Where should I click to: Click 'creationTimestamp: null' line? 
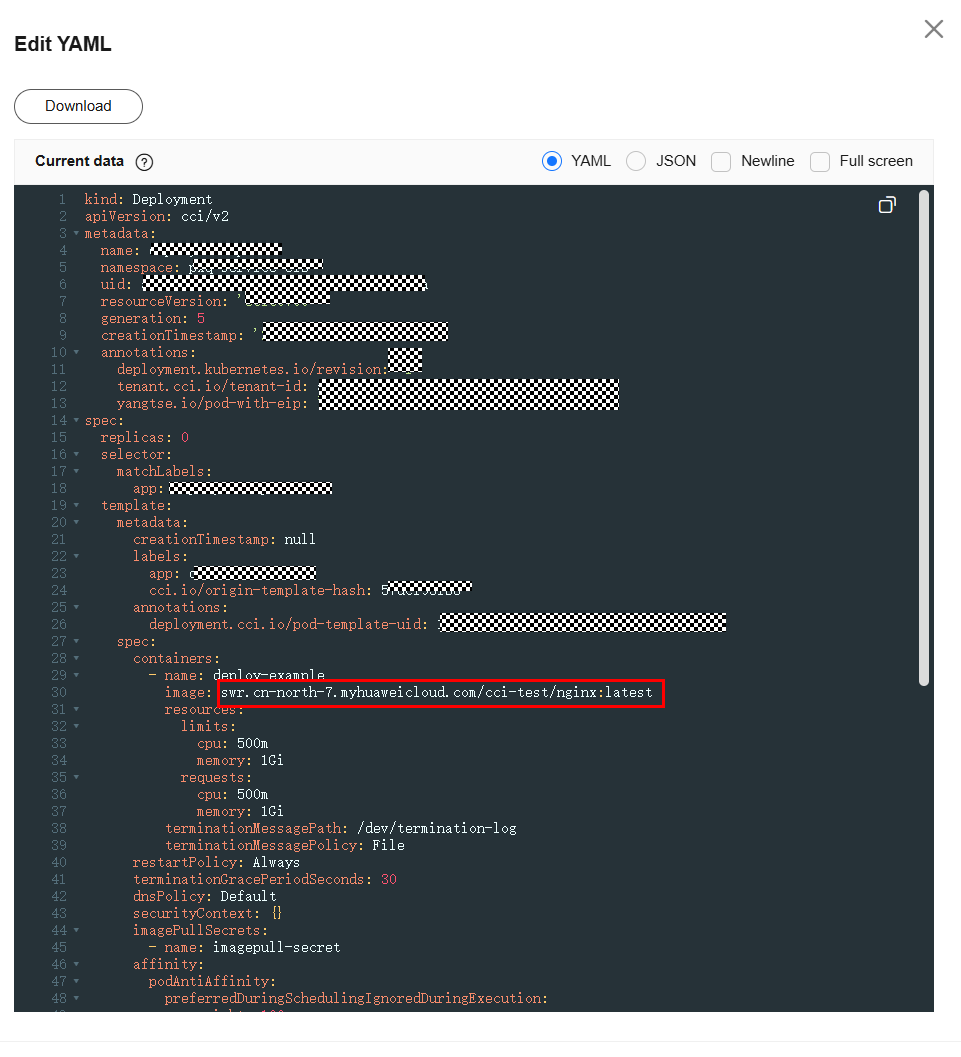224,539
